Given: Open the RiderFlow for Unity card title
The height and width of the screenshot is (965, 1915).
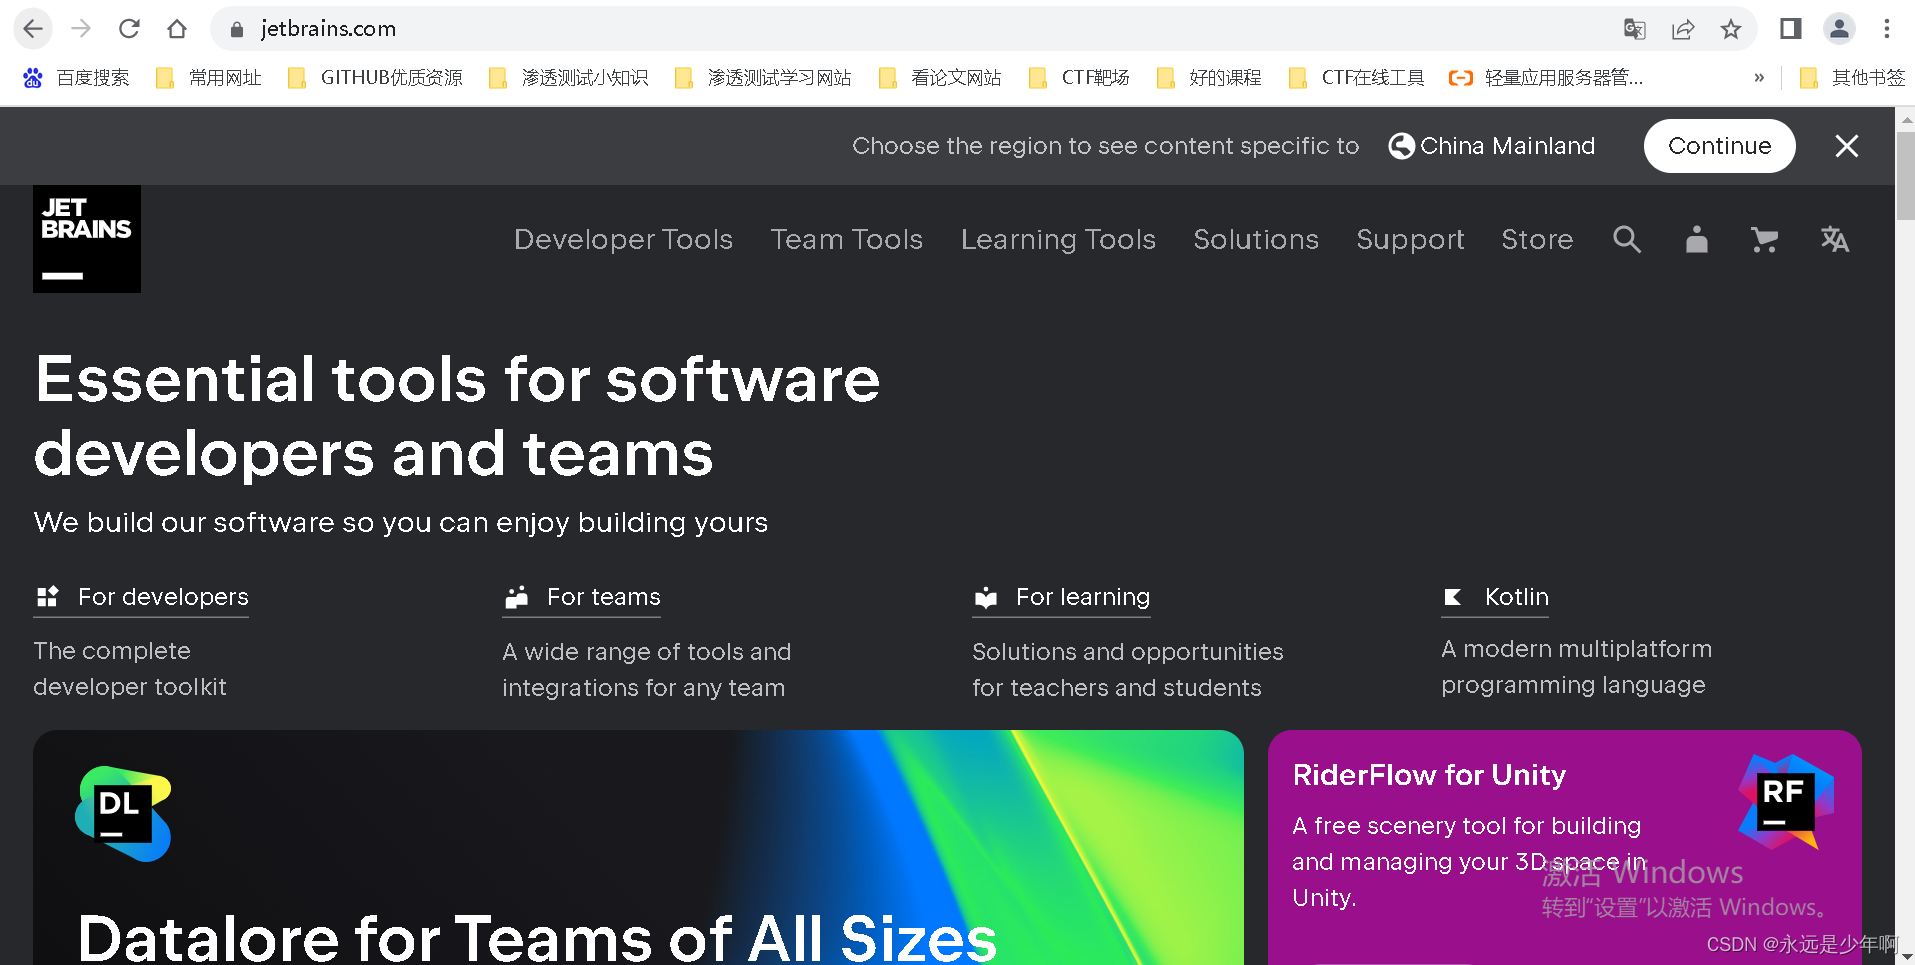Looking at the screenshot, I should pyautogui.click(x=1429, y=775).
